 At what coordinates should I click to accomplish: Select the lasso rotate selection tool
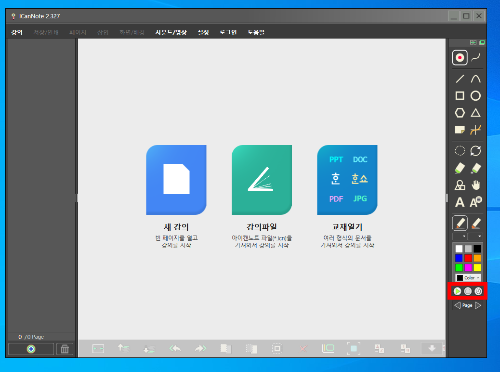pyautogui.click(x=476, y=151)
